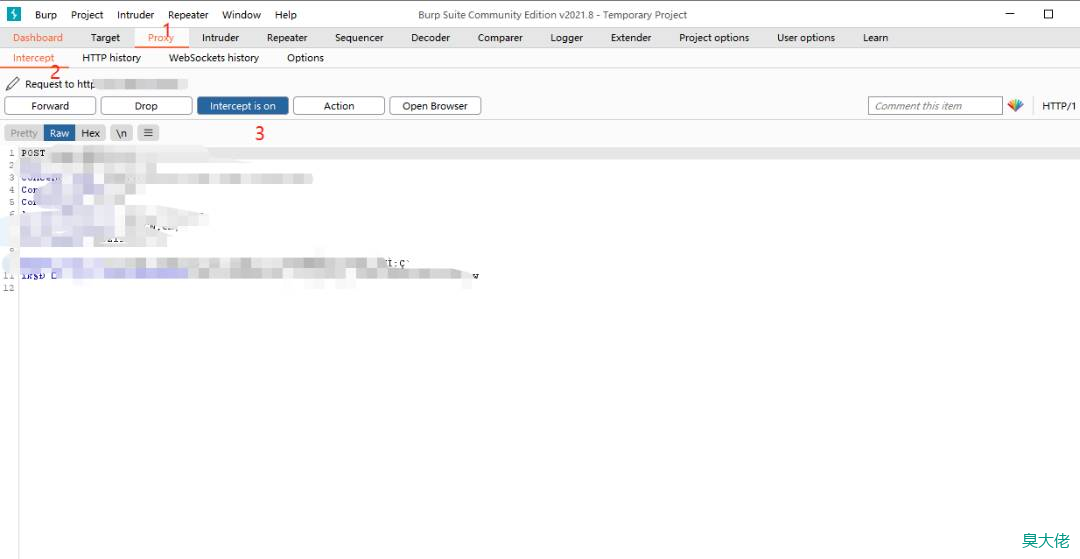Open the Learn tab

tap(875, 38)
